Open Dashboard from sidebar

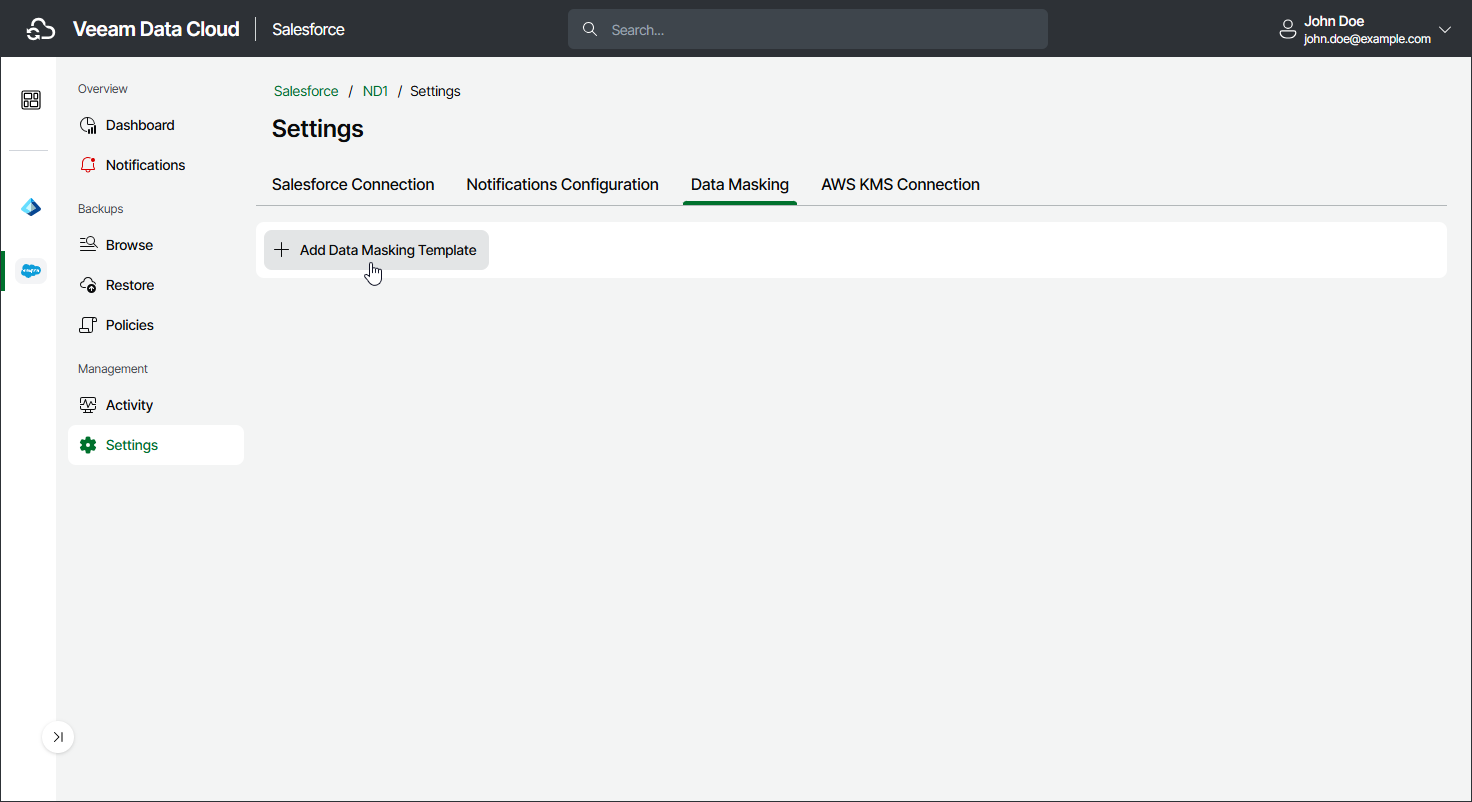(x=156, y=125)
